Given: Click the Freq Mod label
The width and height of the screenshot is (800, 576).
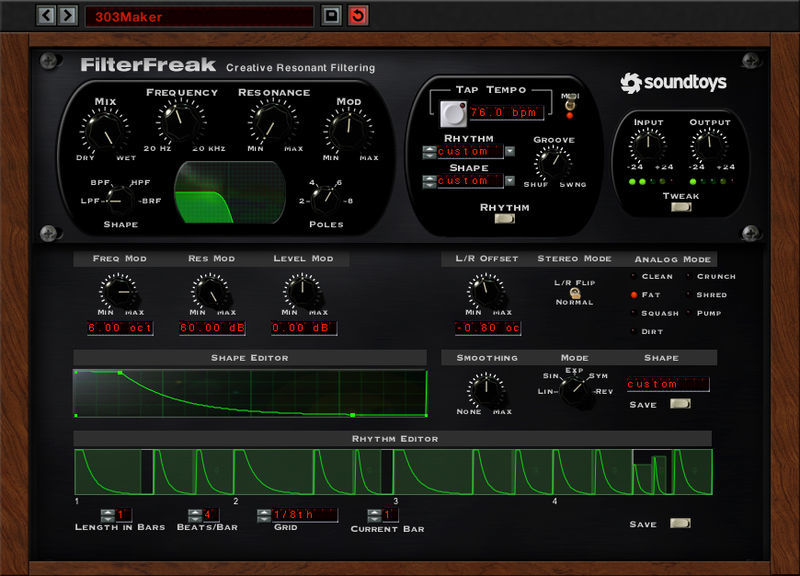Looking at the screenshot, I should point(120,259).
